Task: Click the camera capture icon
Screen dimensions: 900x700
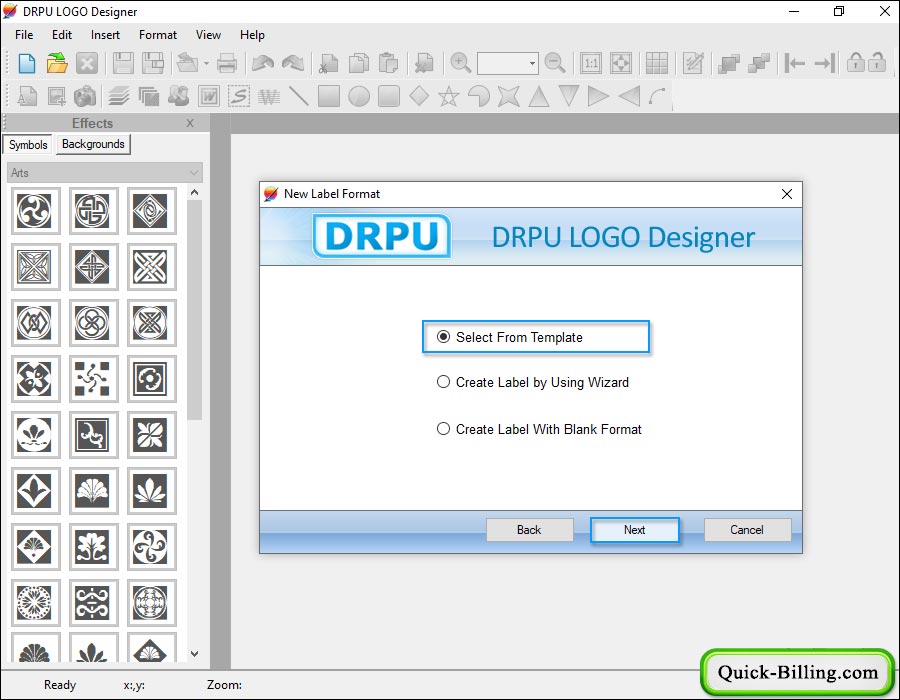Action: (x=85, y=96)
